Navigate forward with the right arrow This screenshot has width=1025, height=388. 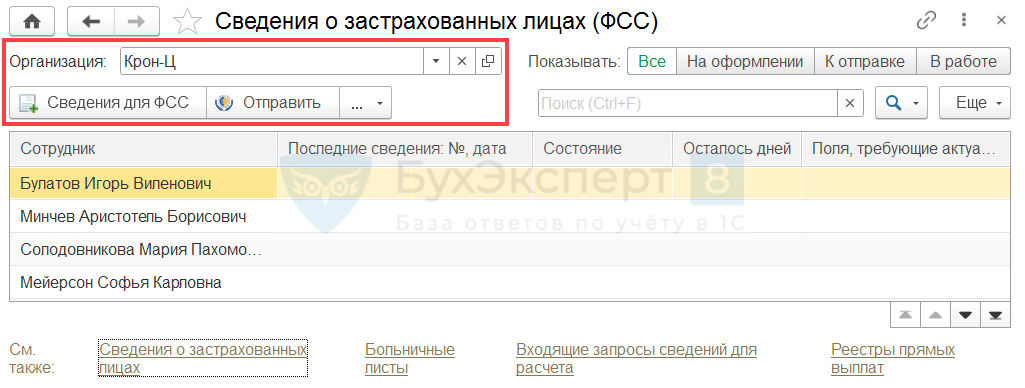(x=138, y=22)
